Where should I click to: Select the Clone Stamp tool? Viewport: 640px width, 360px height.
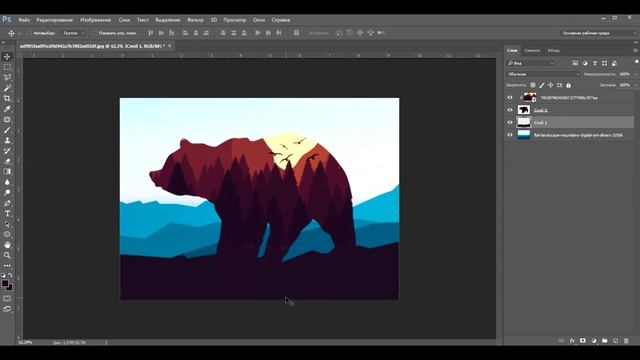[x=7, y=140]
